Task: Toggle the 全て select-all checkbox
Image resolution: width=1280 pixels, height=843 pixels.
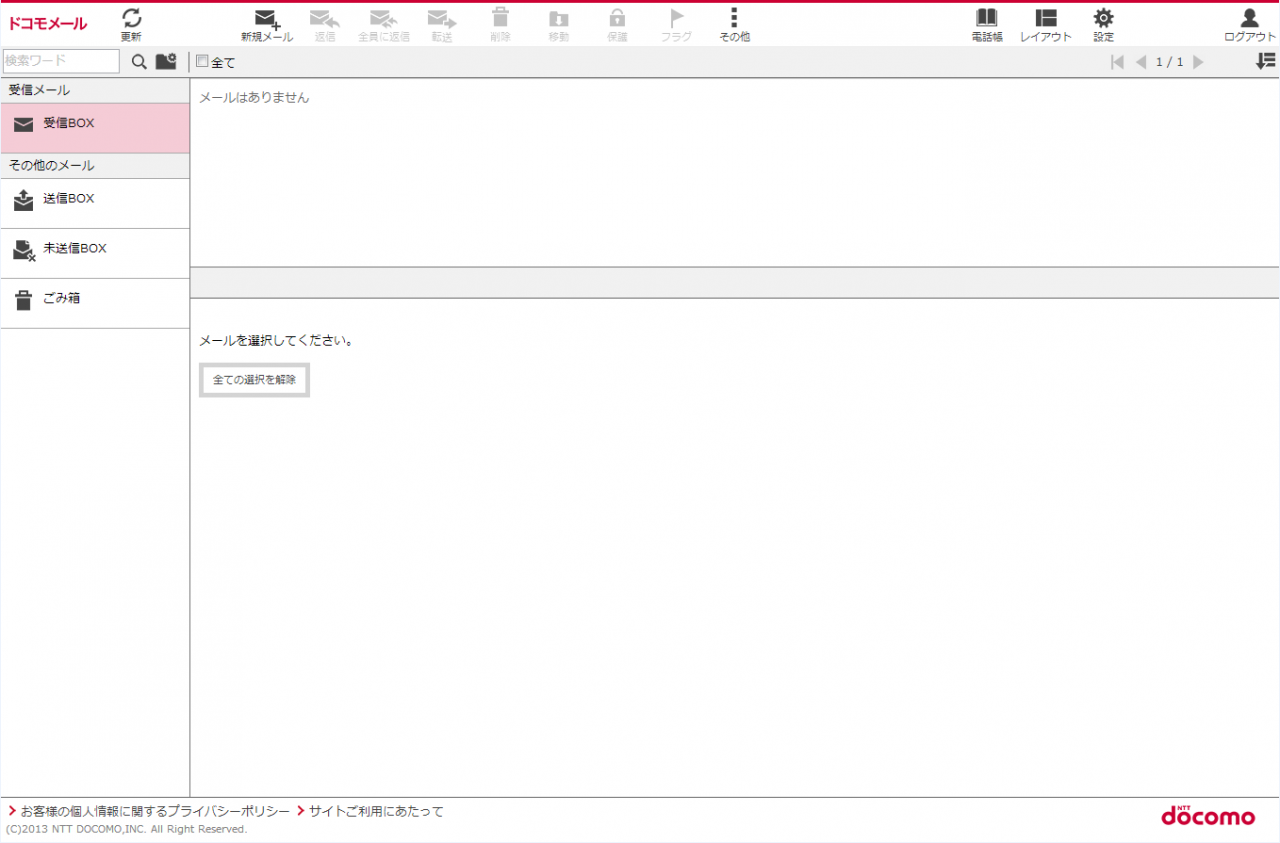Action: coord(202,61)
